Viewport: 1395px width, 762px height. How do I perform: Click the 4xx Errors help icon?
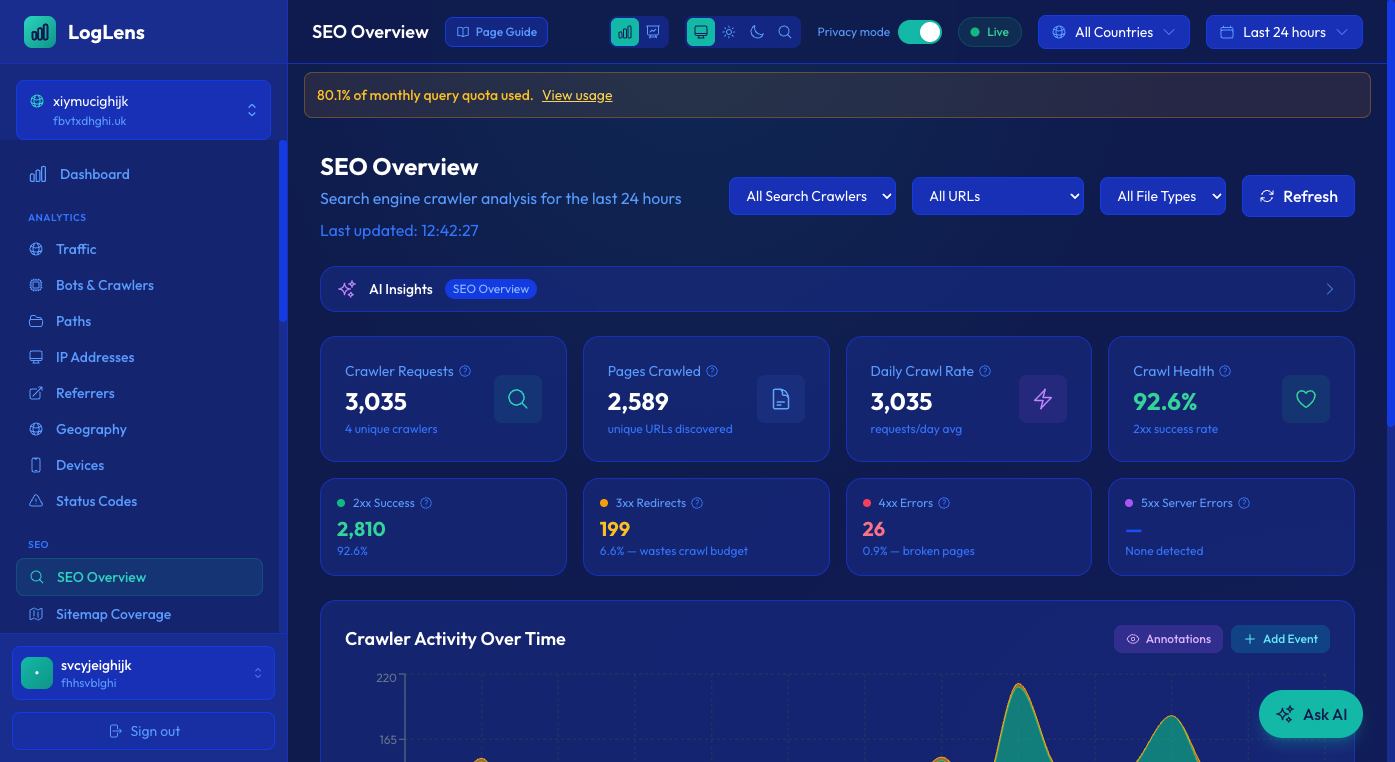pos(944,503)
